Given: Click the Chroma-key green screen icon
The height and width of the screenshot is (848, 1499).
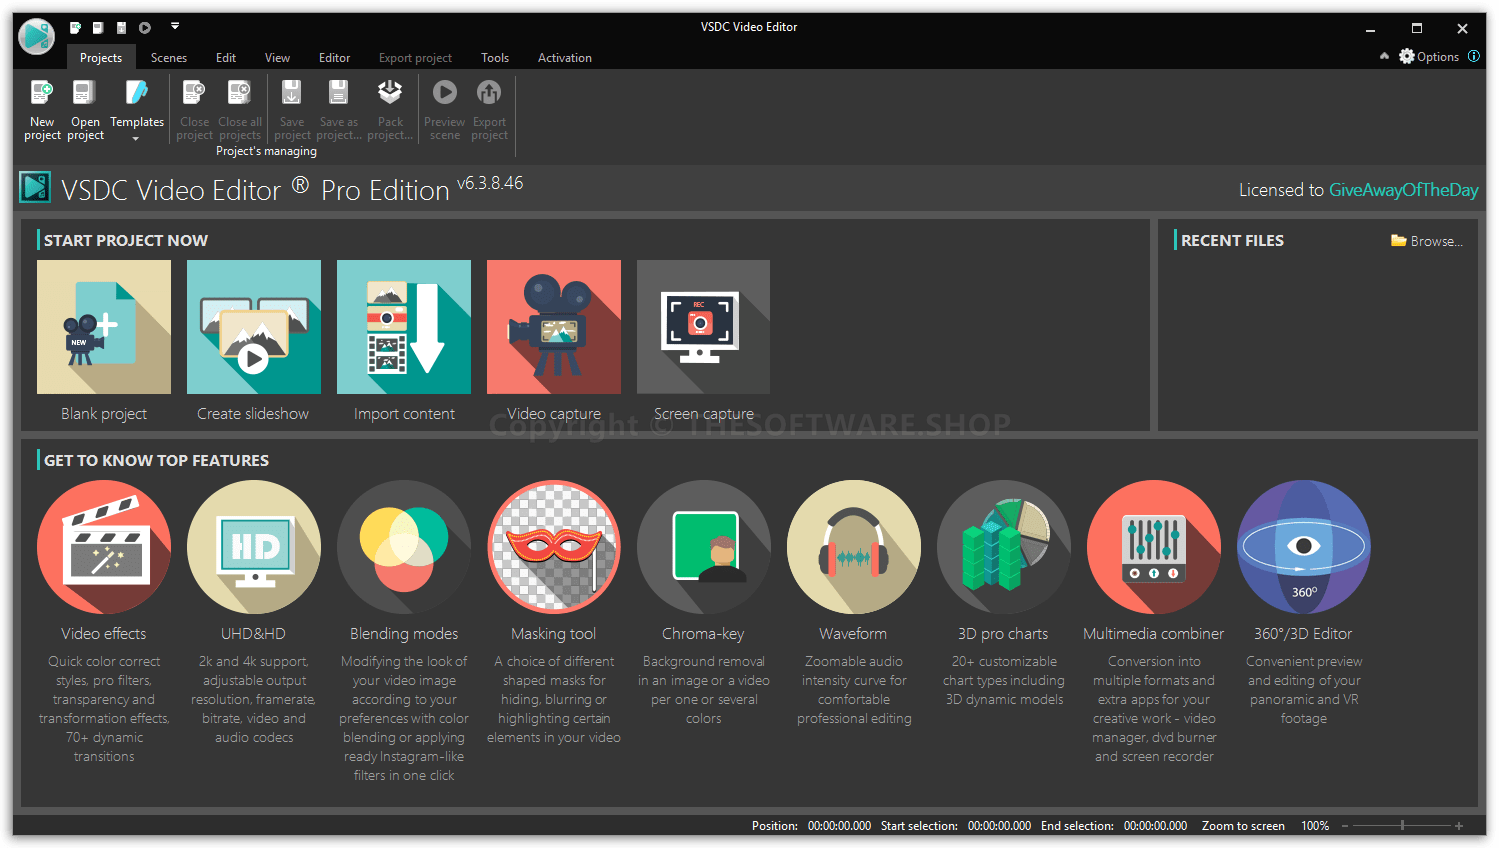Looking at the screenshot, I should 704,547.
